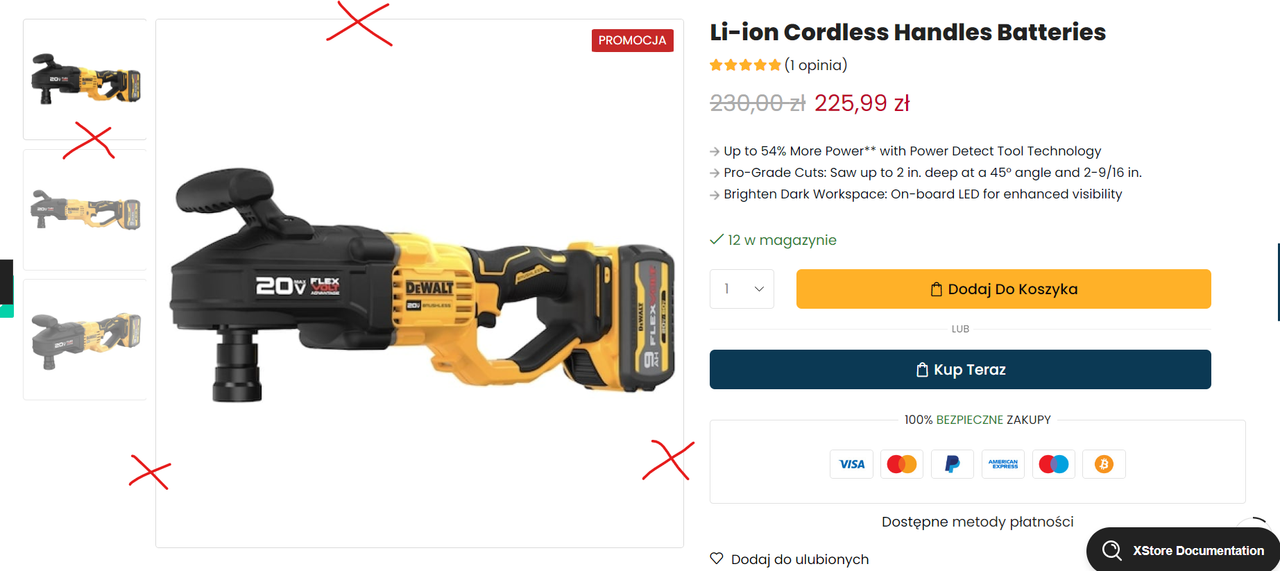
Task: Click the five-star rating
Action: (745, 65)
